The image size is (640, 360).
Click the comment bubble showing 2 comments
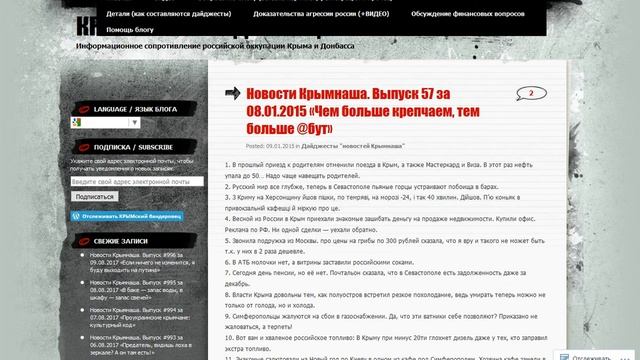click(531, 93)
